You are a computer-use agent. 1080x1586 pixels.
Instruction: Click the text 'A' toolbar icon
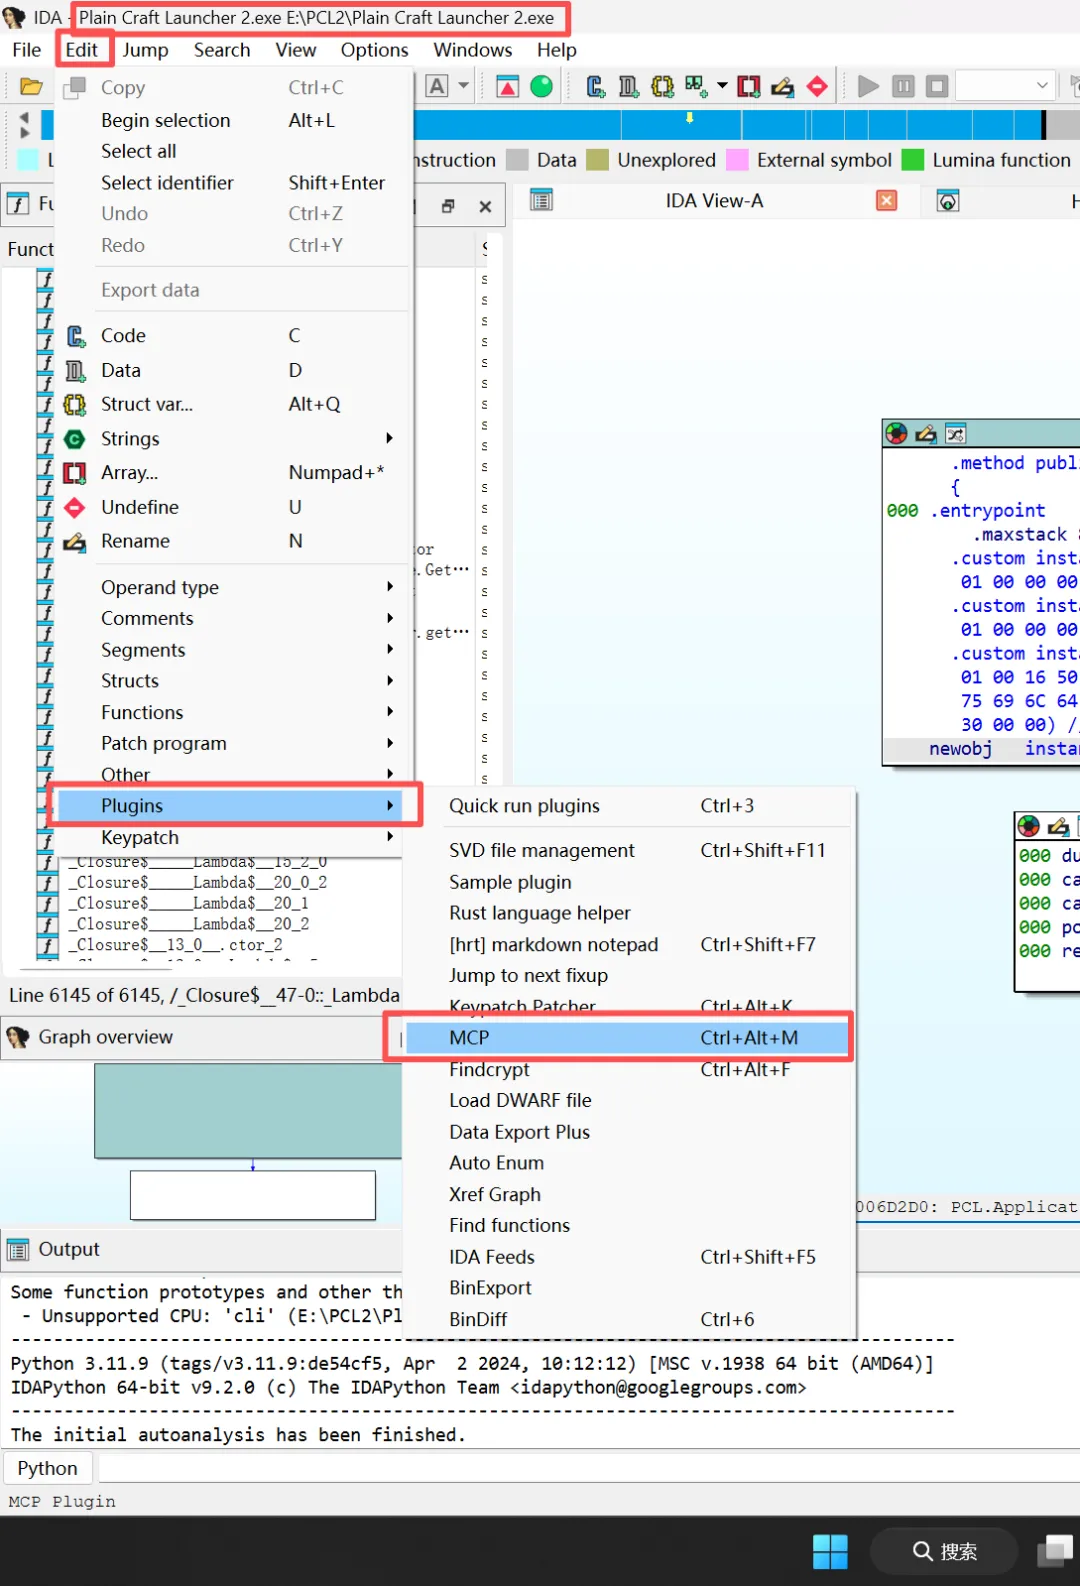(x=437, y=86)
